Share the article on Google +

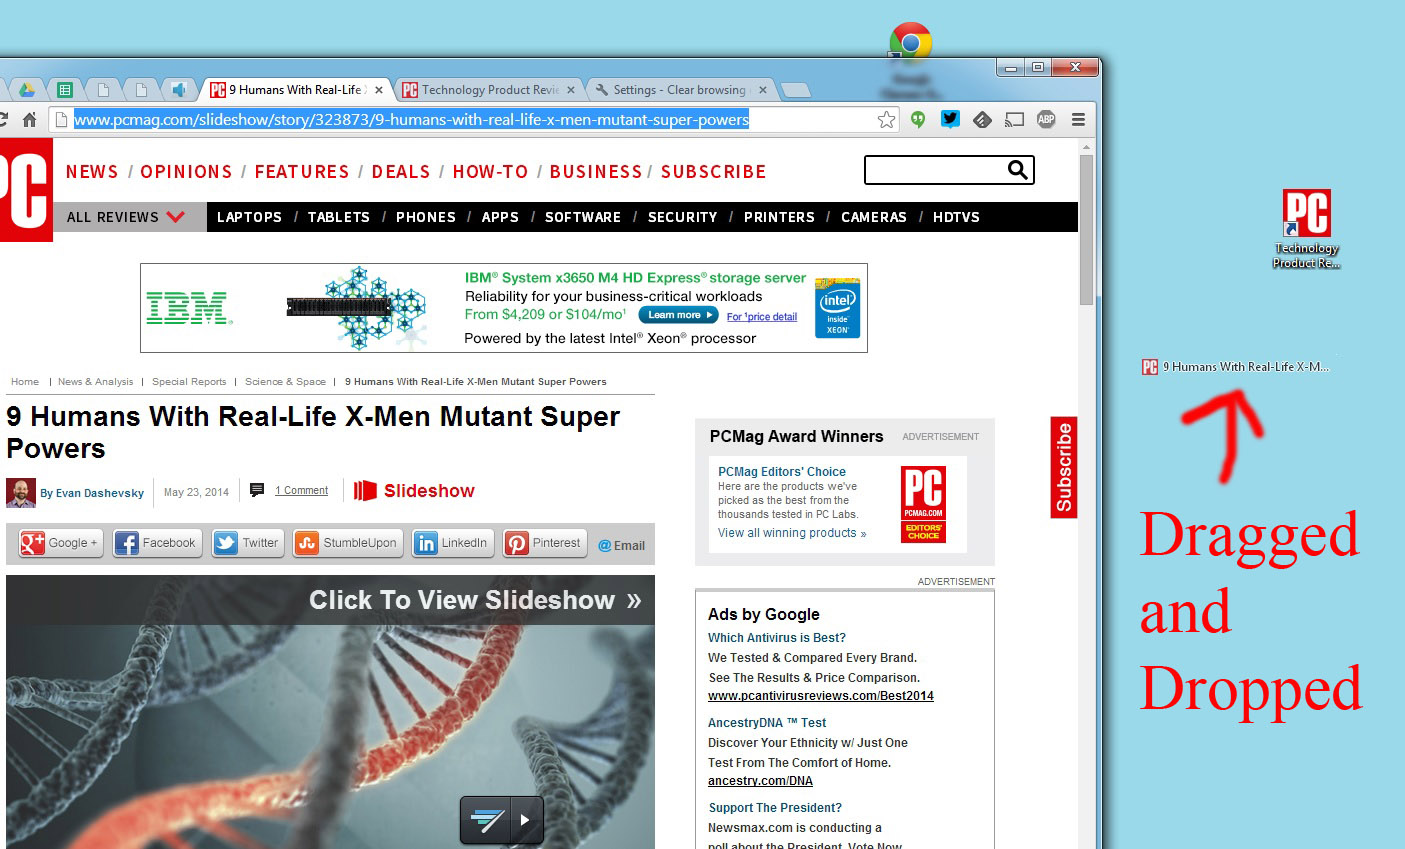[60, 543]
